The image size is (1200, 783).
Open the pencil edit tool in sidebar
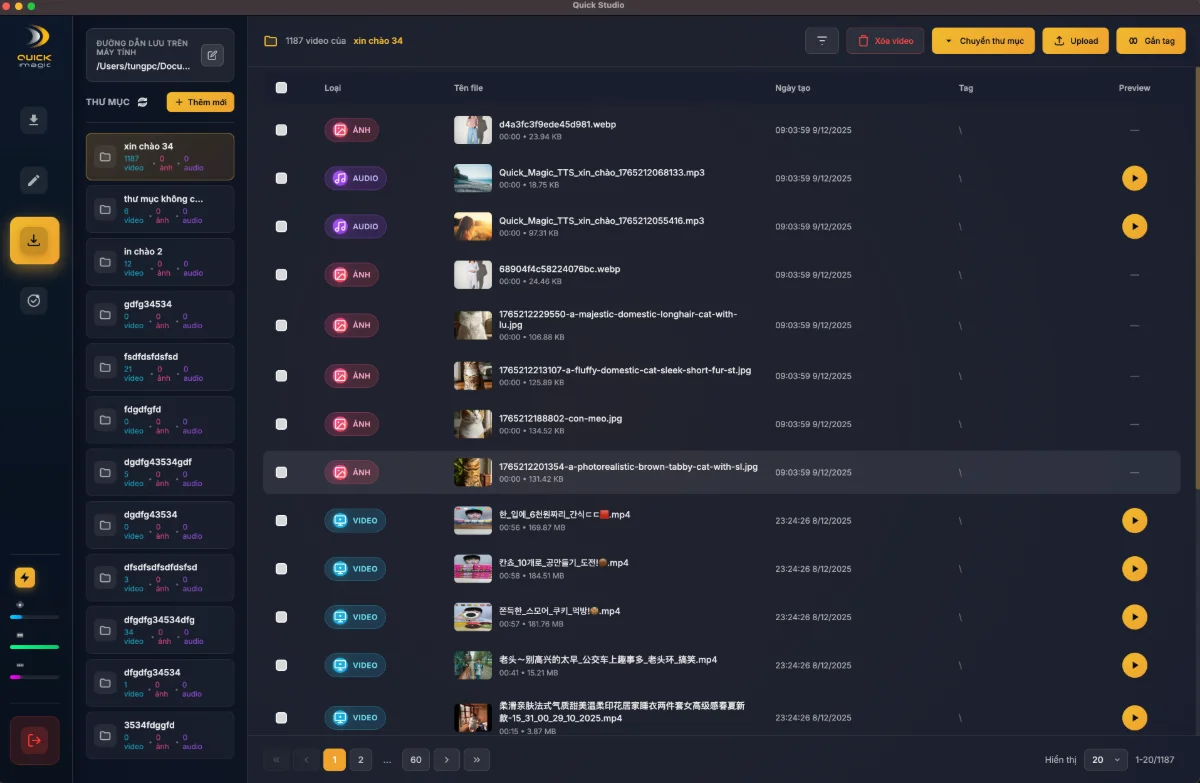click(x=34, y=181)
